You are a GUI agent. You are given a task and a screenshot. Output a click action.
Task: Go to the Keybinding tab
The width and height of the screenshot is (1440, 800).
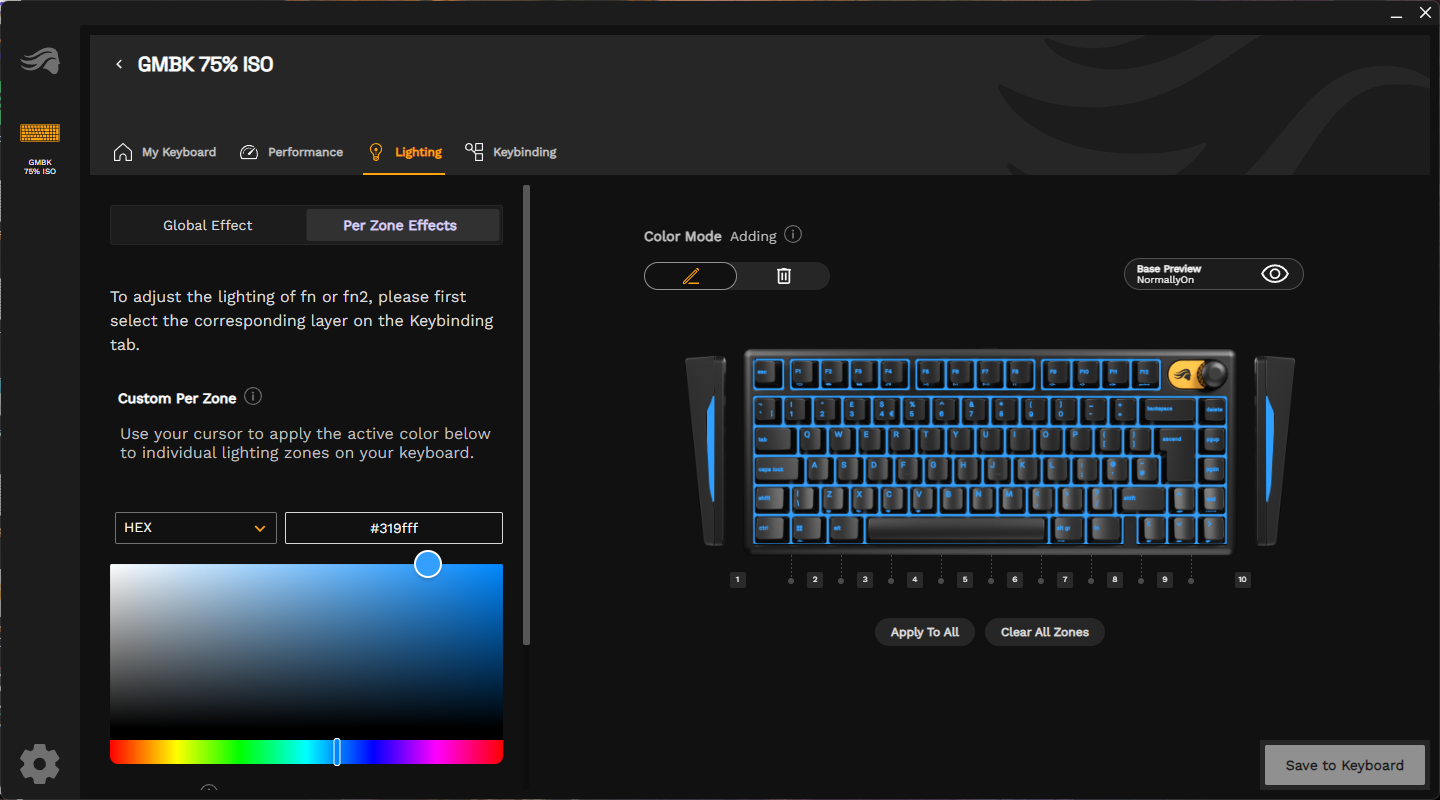tap(511, 152)
